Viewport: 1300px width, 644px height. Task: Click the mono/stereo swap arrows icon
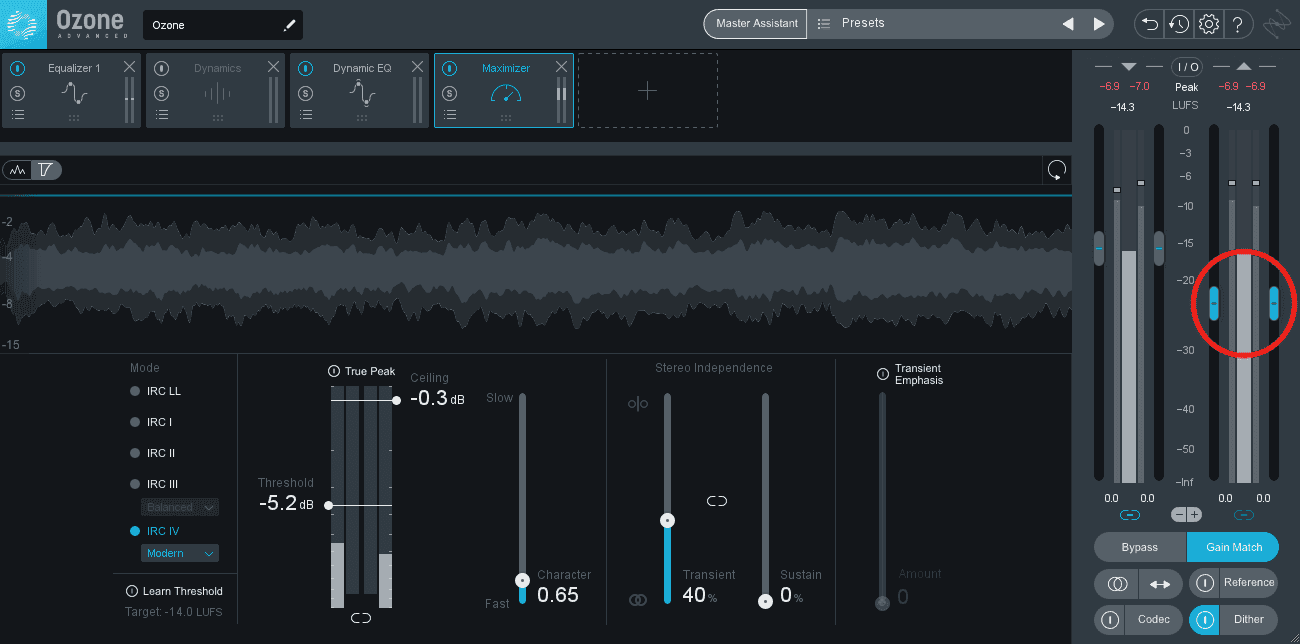pyautogui.click(x=1160, y=584)
